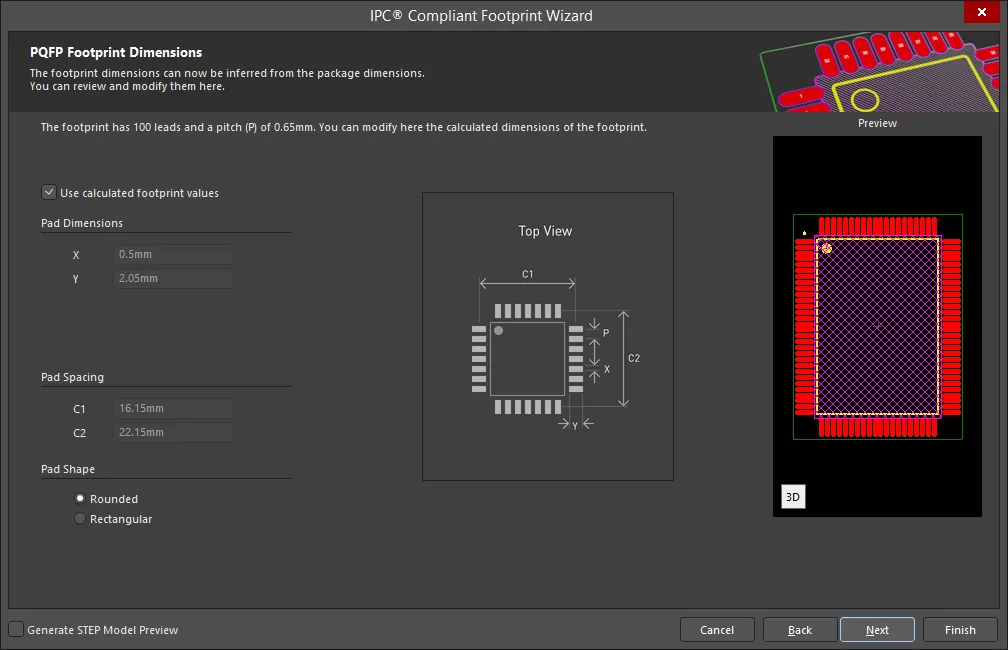Click the Pad Dimensions heading
This screenshot has height=650, width=1008.
[82, 223]
